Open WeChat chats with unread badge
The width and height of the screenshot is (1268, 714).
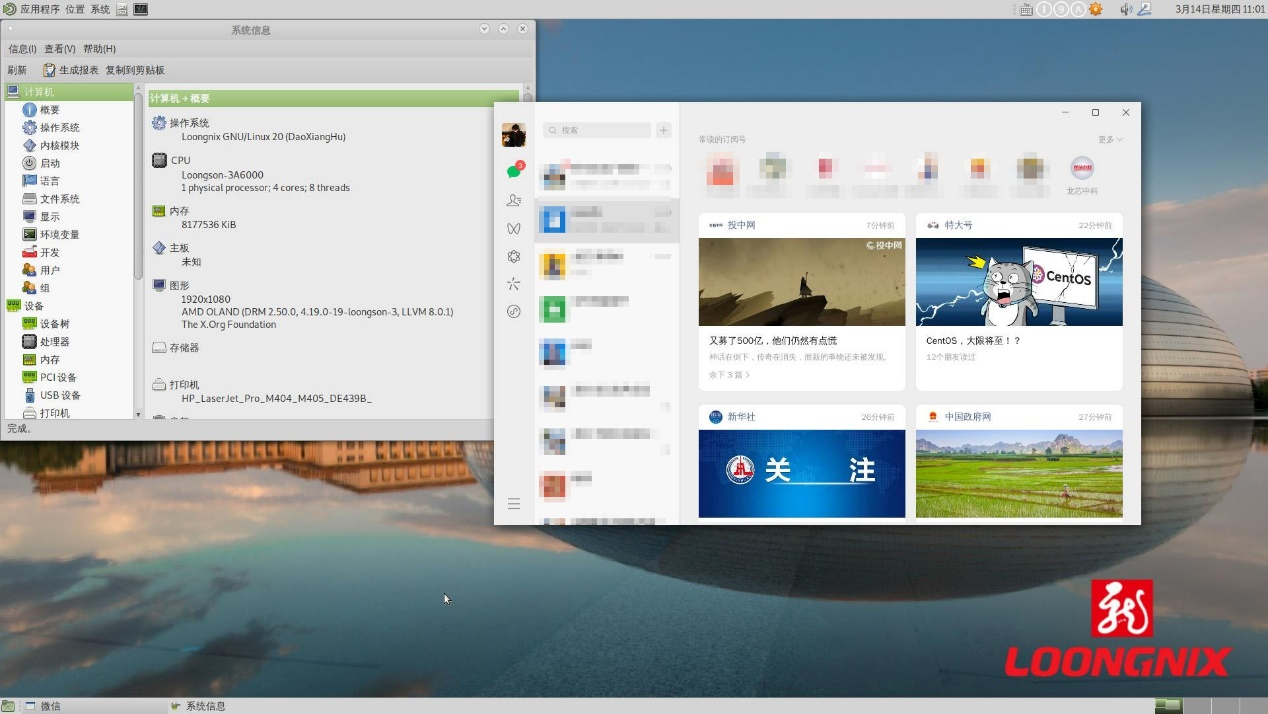(514, 172)
